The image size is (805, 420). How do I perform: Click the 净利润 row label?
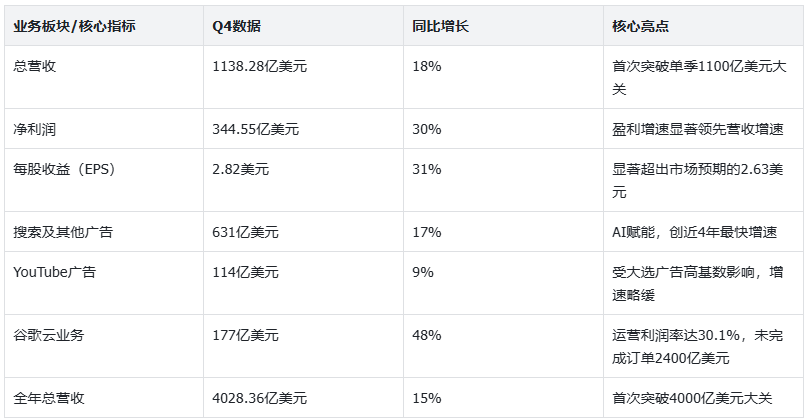click(34, 129)
